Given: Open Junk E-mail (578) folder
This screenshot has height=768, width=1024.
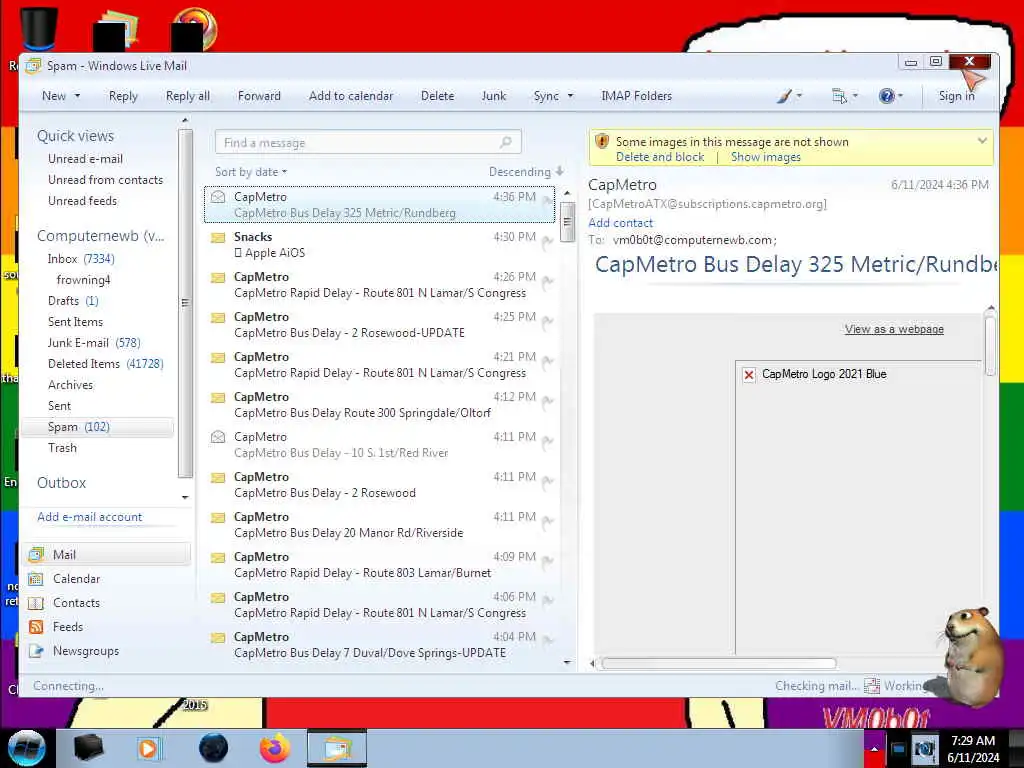Looking at the screenshot, I should [94, 343].
